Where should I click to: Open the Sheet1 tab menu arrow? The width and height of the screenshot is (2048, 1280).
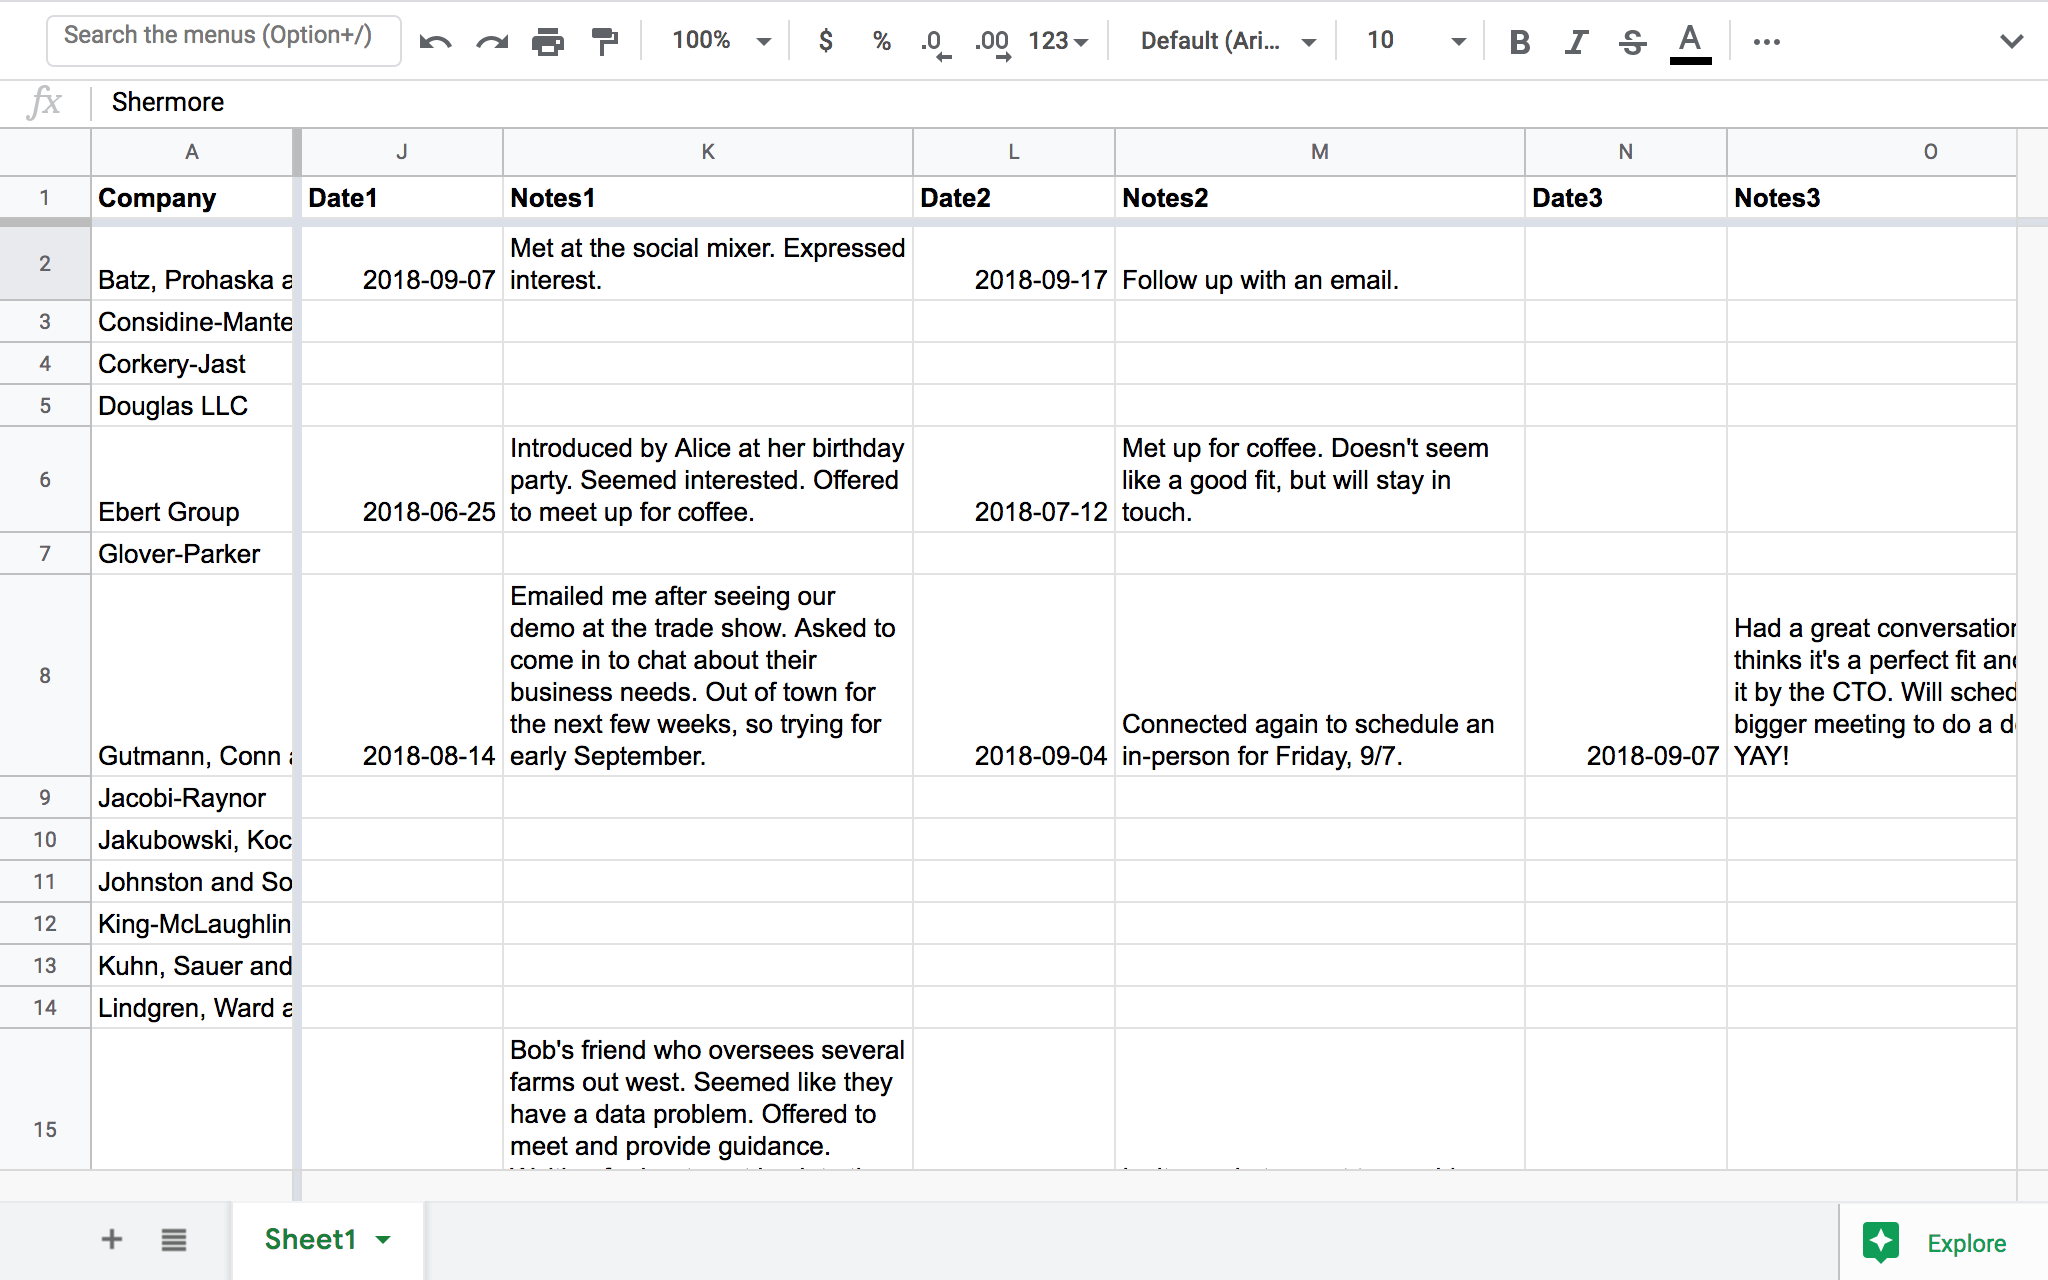point(381,1239)
